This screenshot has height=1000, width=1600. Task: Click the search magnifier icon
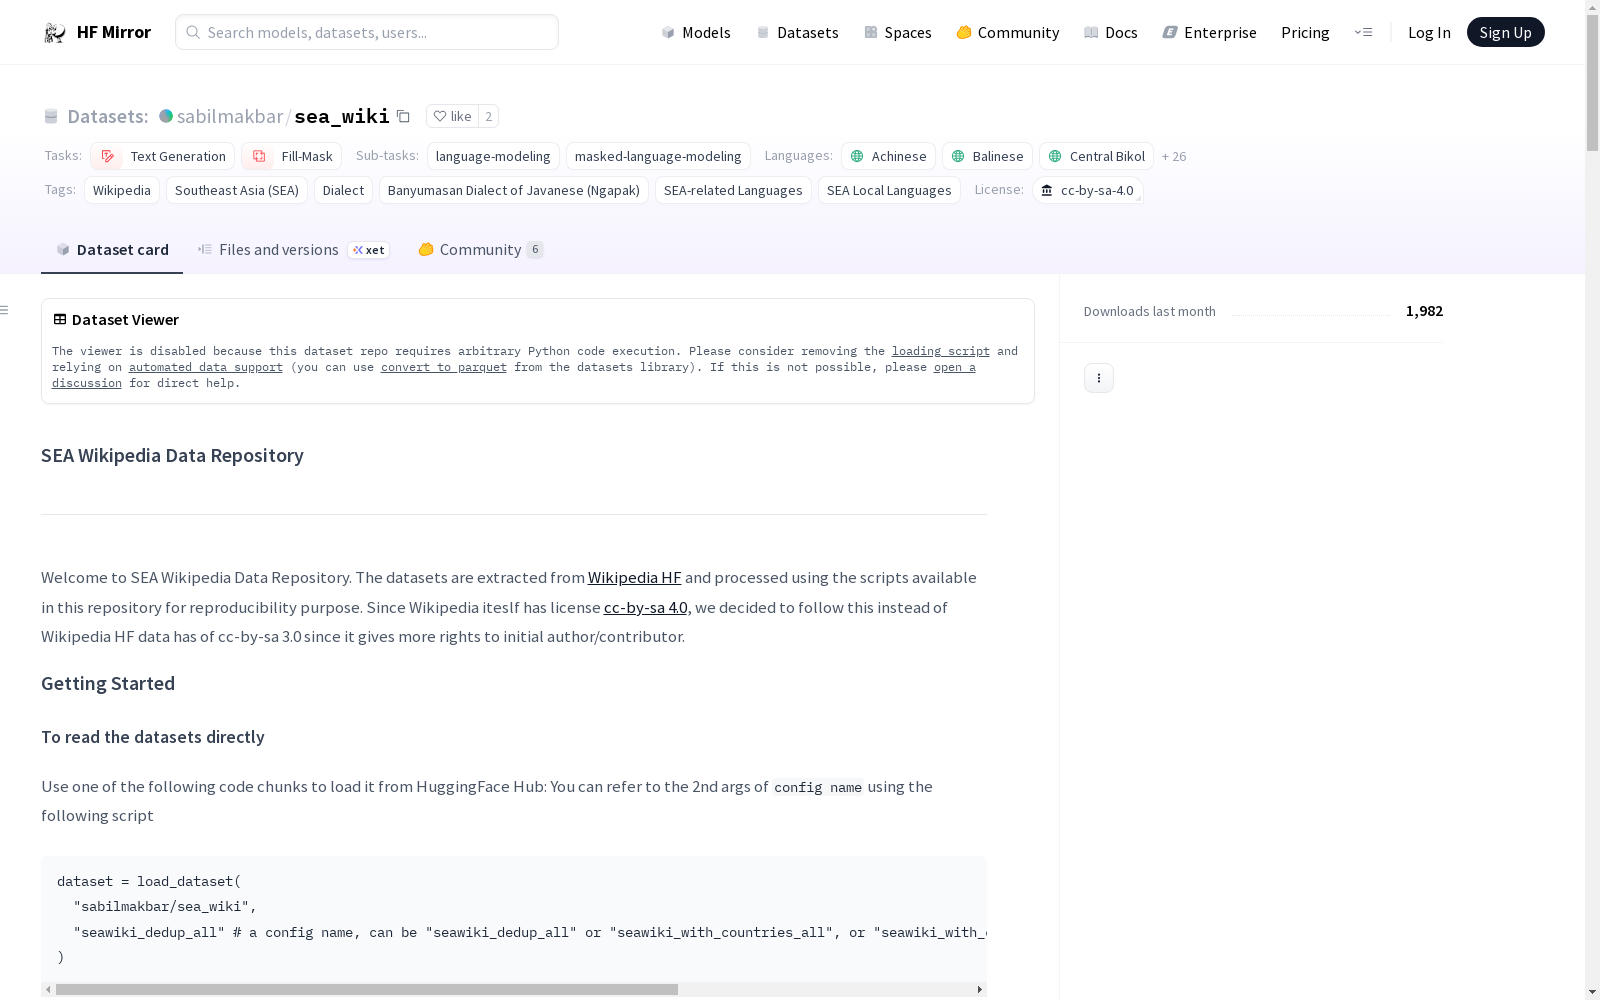coord(193,32)
